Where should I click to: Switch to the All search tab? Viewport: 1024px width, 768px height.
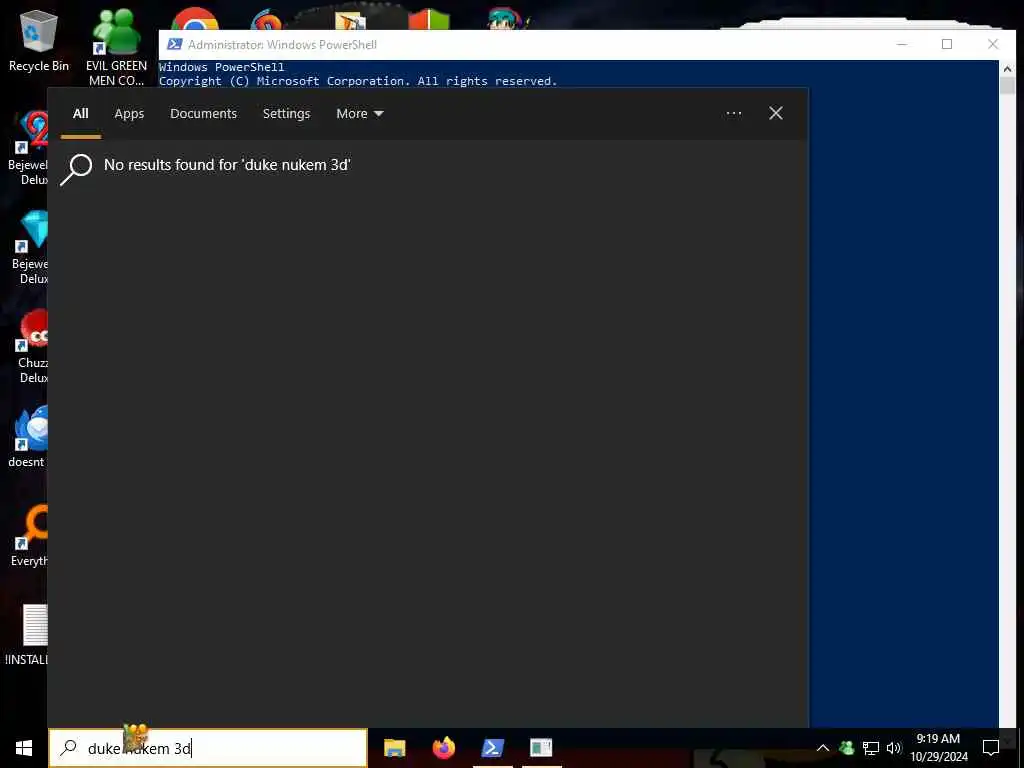[80, 114]
